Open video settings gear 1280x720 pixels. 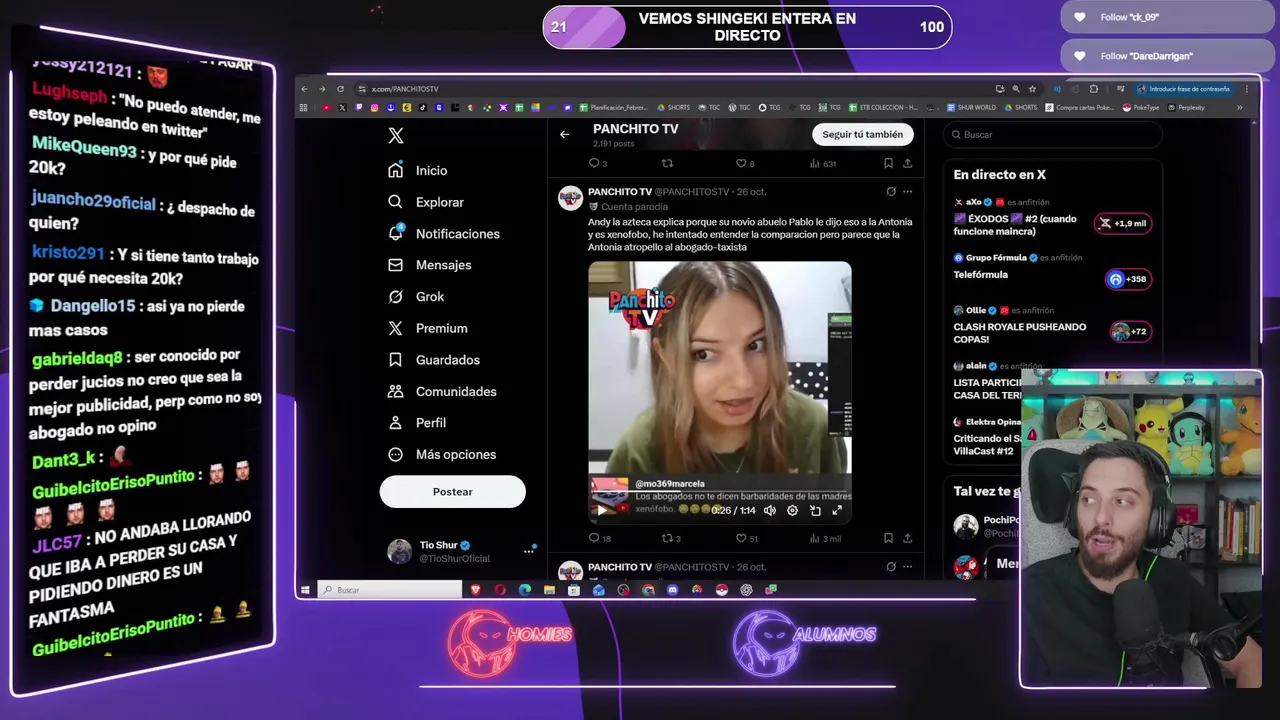(792, 510)
